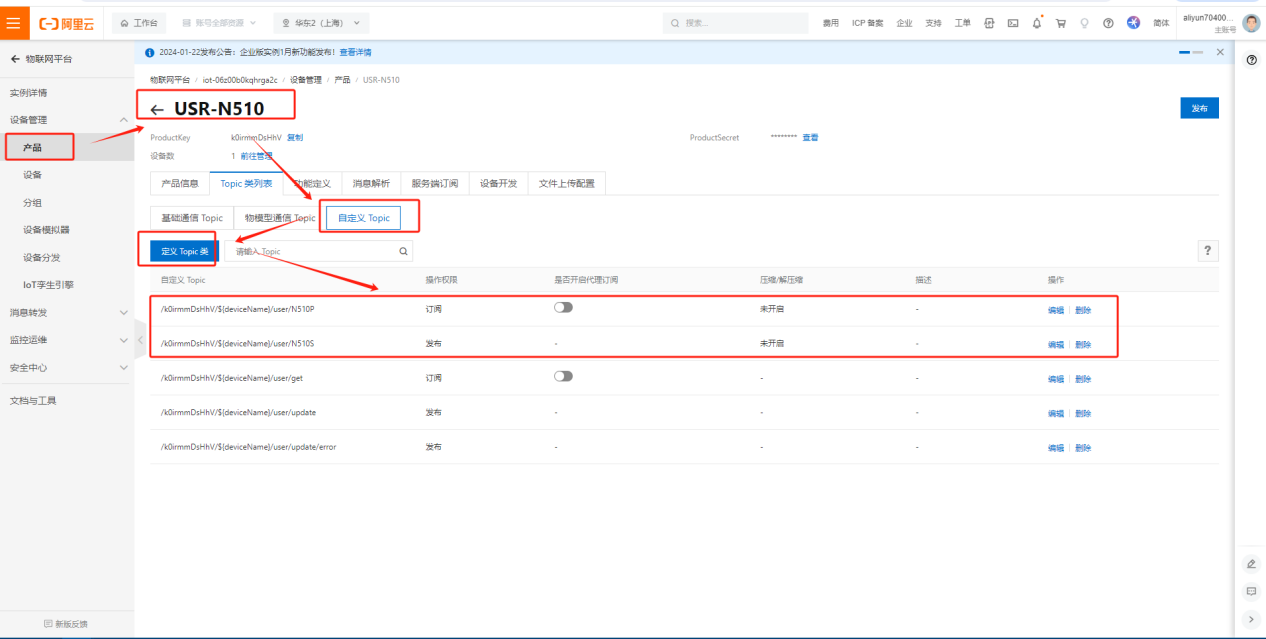Click the 请输入 Topic search field
Image resolution: width=1266 pixels, height=639 pixels.
(x=315, y=252)
